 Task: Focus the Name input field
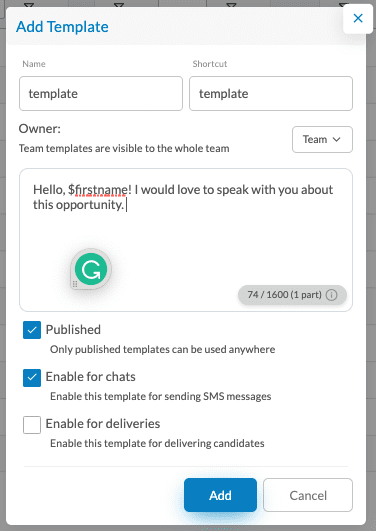[101, 93]
